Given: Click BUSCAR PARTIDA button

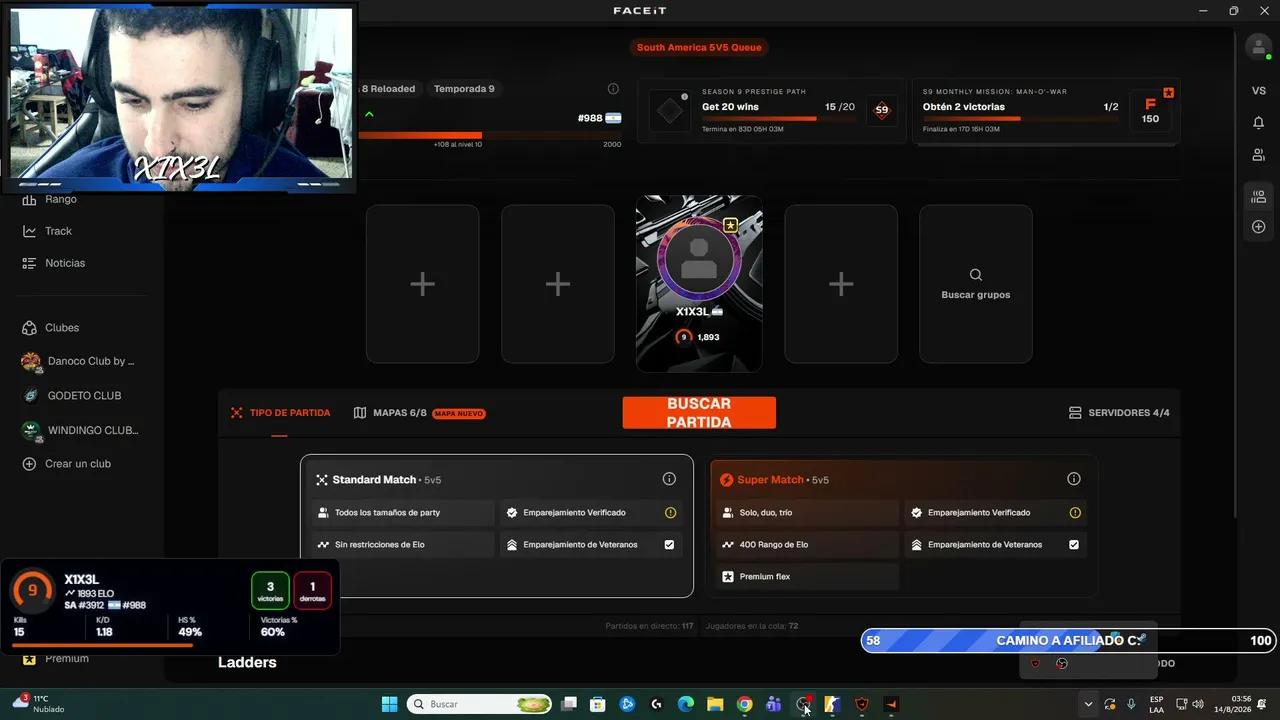Looking at the screenshot, I should (699, 413).
